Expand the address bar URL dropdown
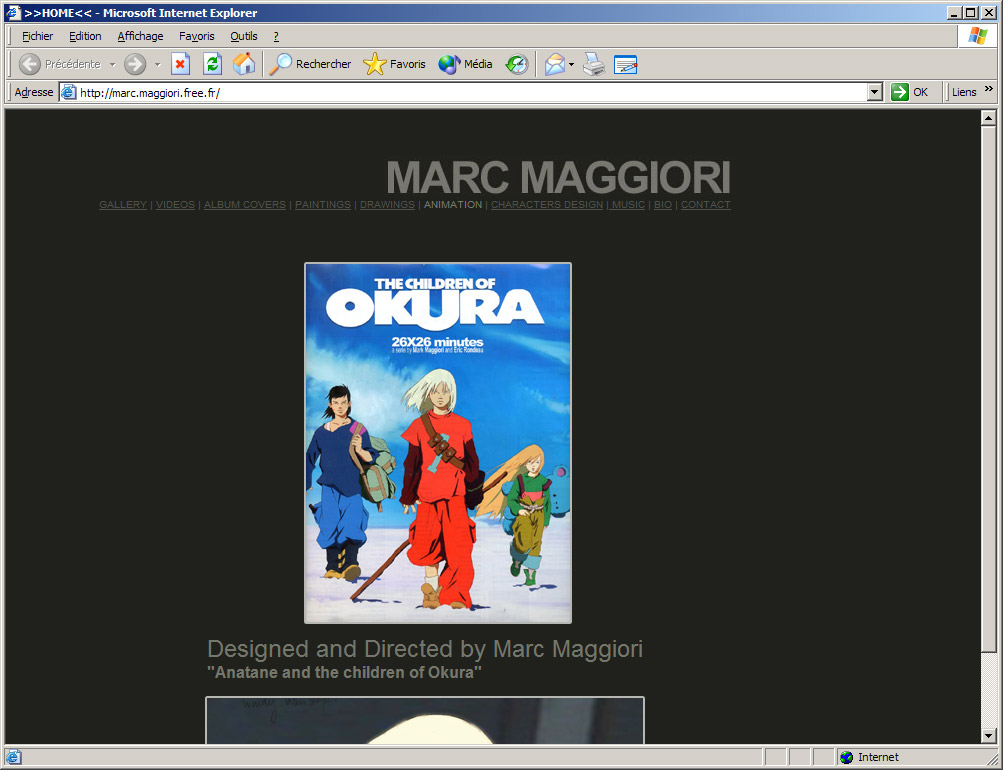The image size is (1003, 770). pyautogui.click(x=875, y=93)
